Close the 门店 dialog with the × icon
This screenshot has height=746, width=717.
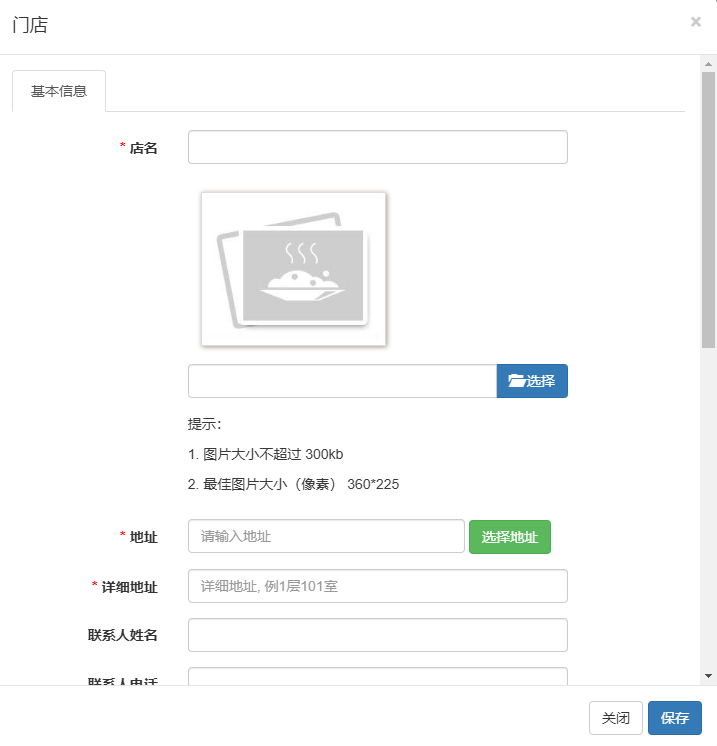[x=695, y=22]
